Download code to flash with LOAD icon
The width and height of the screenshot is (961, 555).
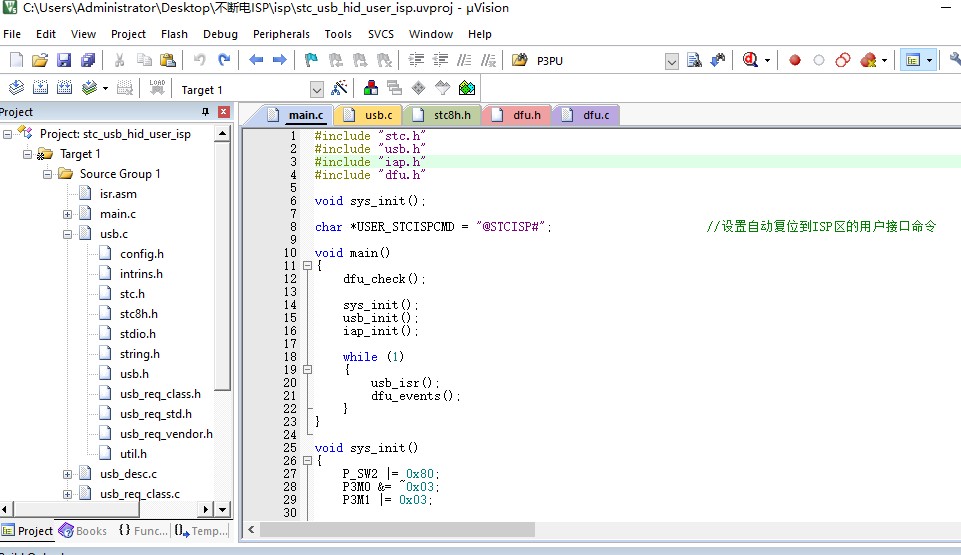157,88
